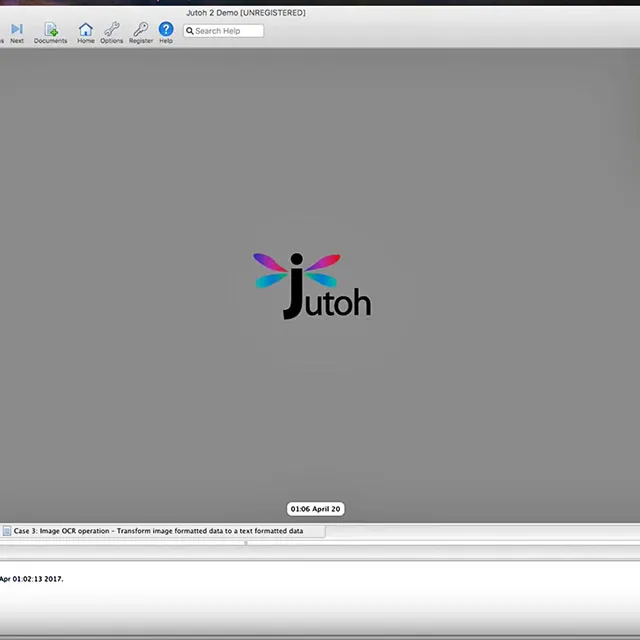Click the magnifier icon in Search Help
The image size is (640, 640).
190,31
